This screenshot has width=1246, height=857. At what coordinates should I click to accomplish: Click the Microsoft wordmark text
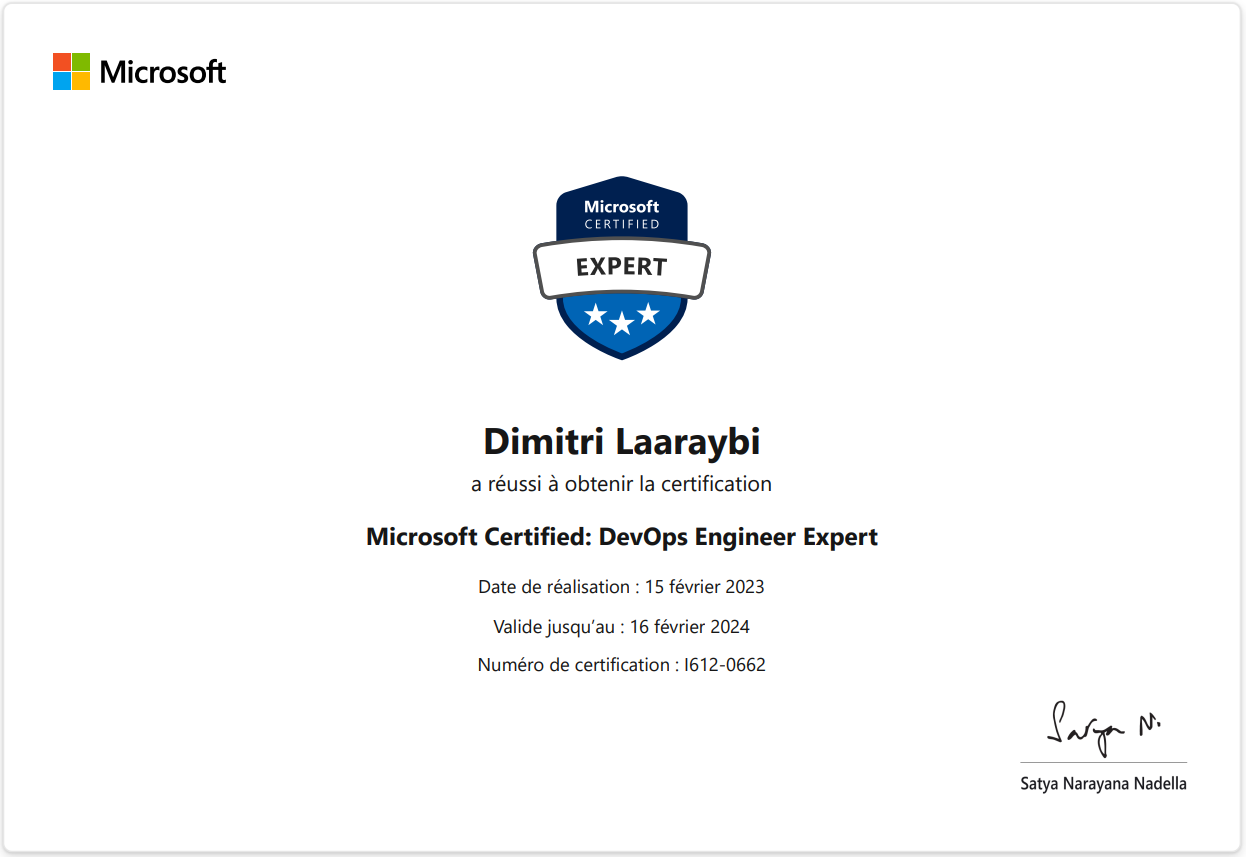click(x=163, y=72)
